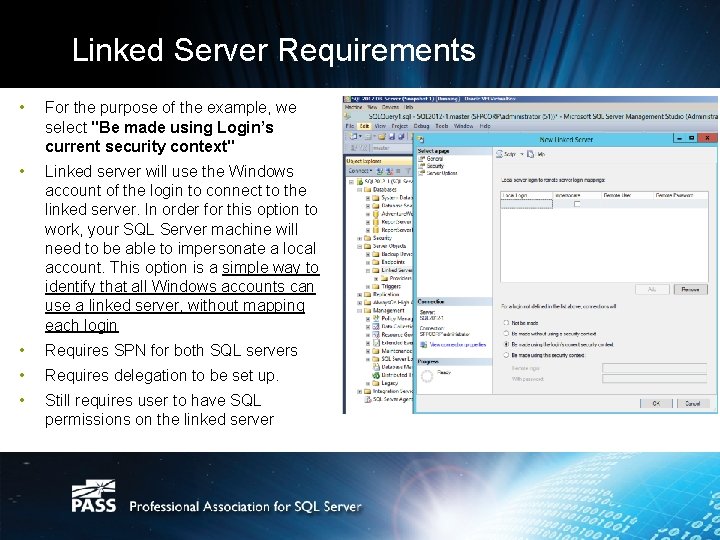Select the Triggers folder in Object Explorer
The width and height of the screenshot is (720, 540).
387,286
